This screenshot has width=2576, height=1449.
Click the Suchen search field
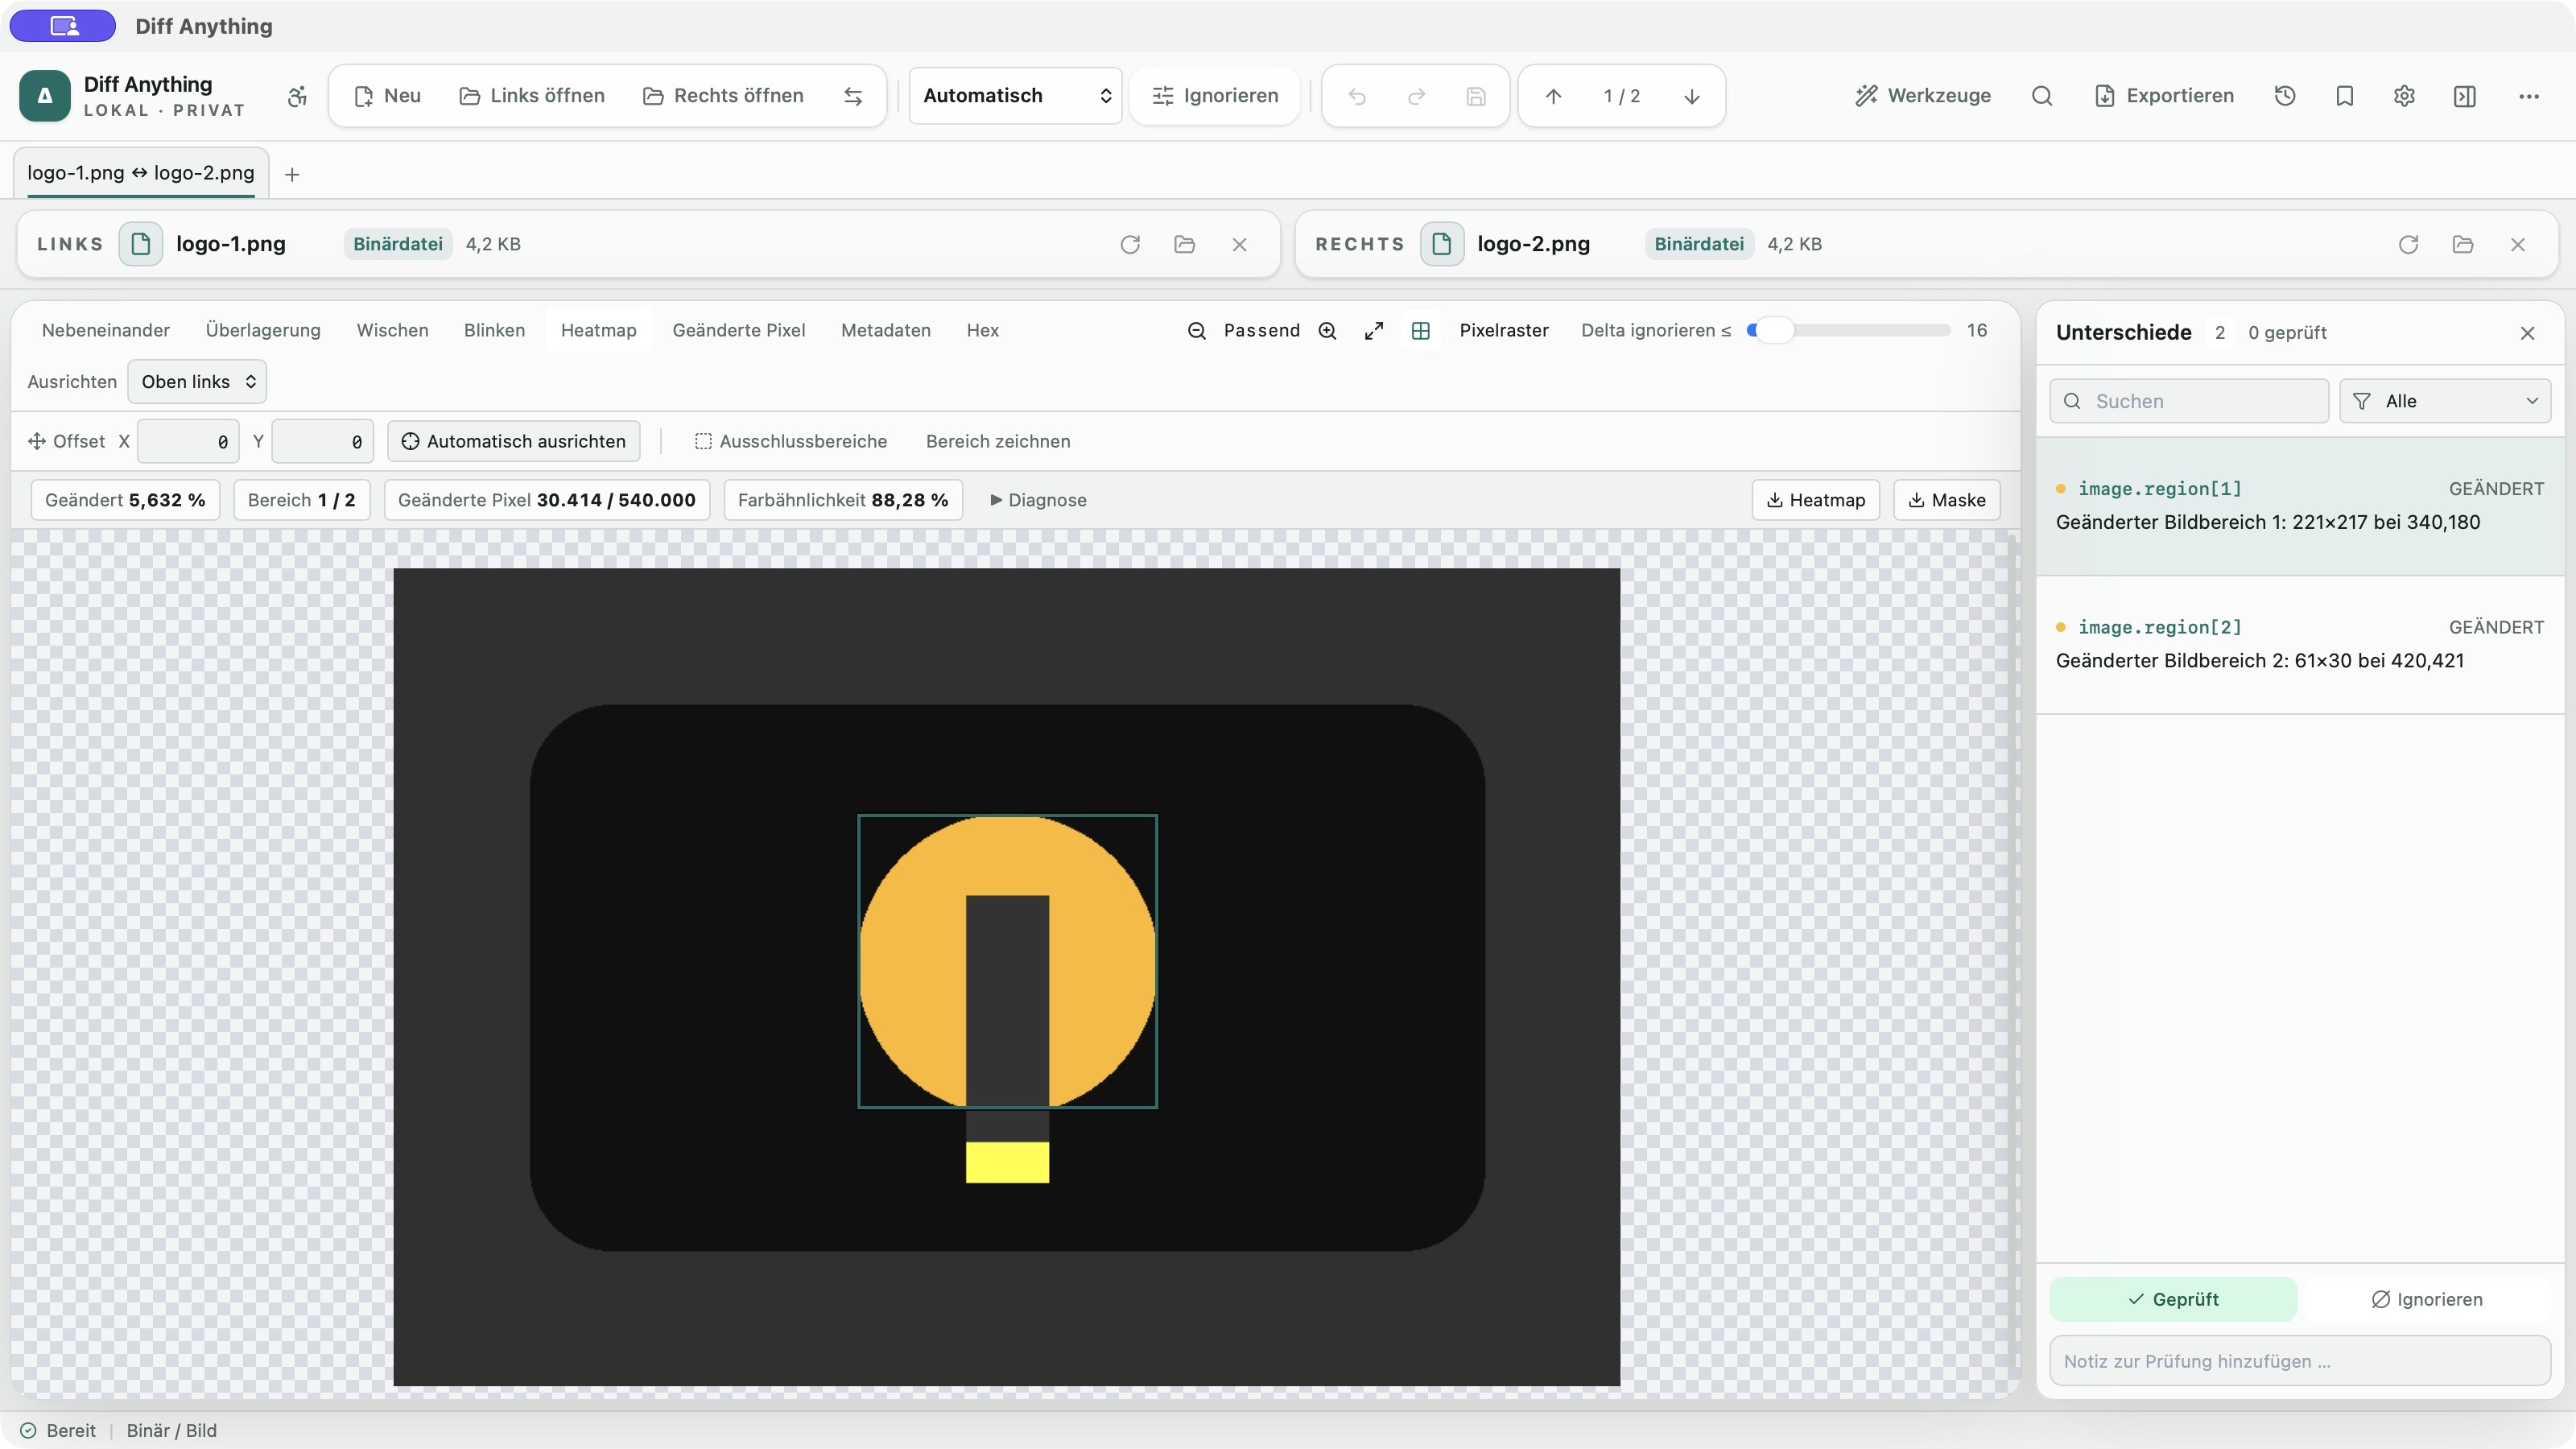point(2189,401)
